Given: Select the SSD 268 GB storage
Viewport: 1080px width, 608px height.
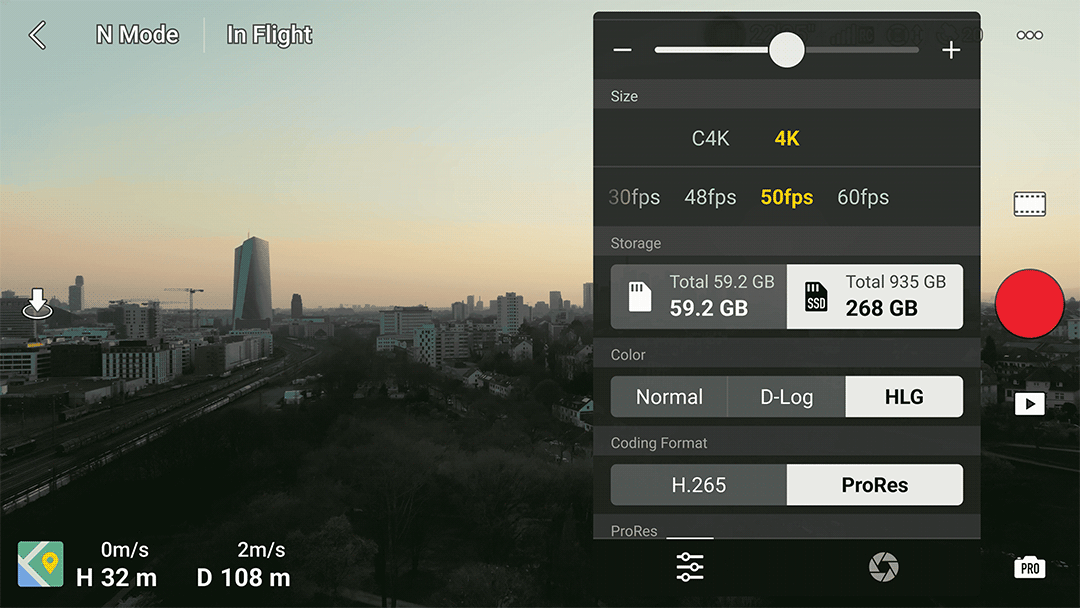Looking at the screenshot, I should click(x=875, y=297).
